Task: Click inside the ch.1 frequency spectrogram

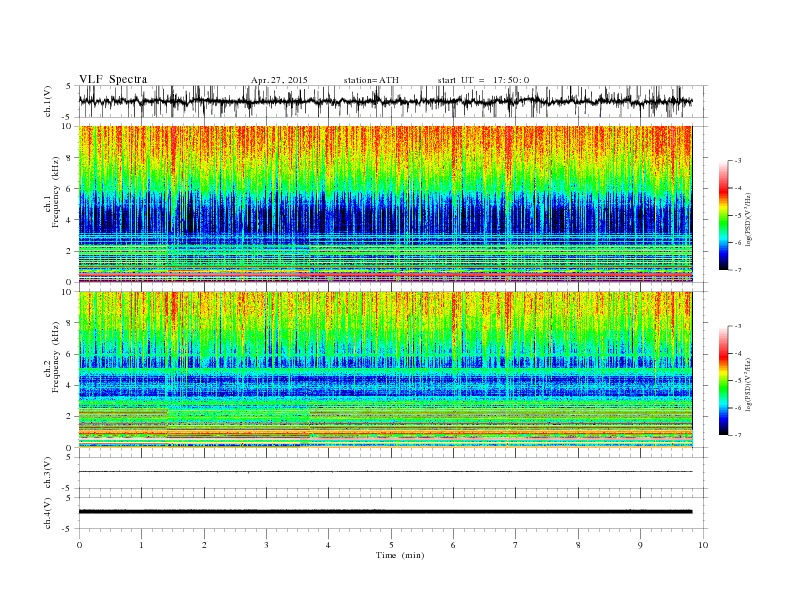Action: (385, 204)
